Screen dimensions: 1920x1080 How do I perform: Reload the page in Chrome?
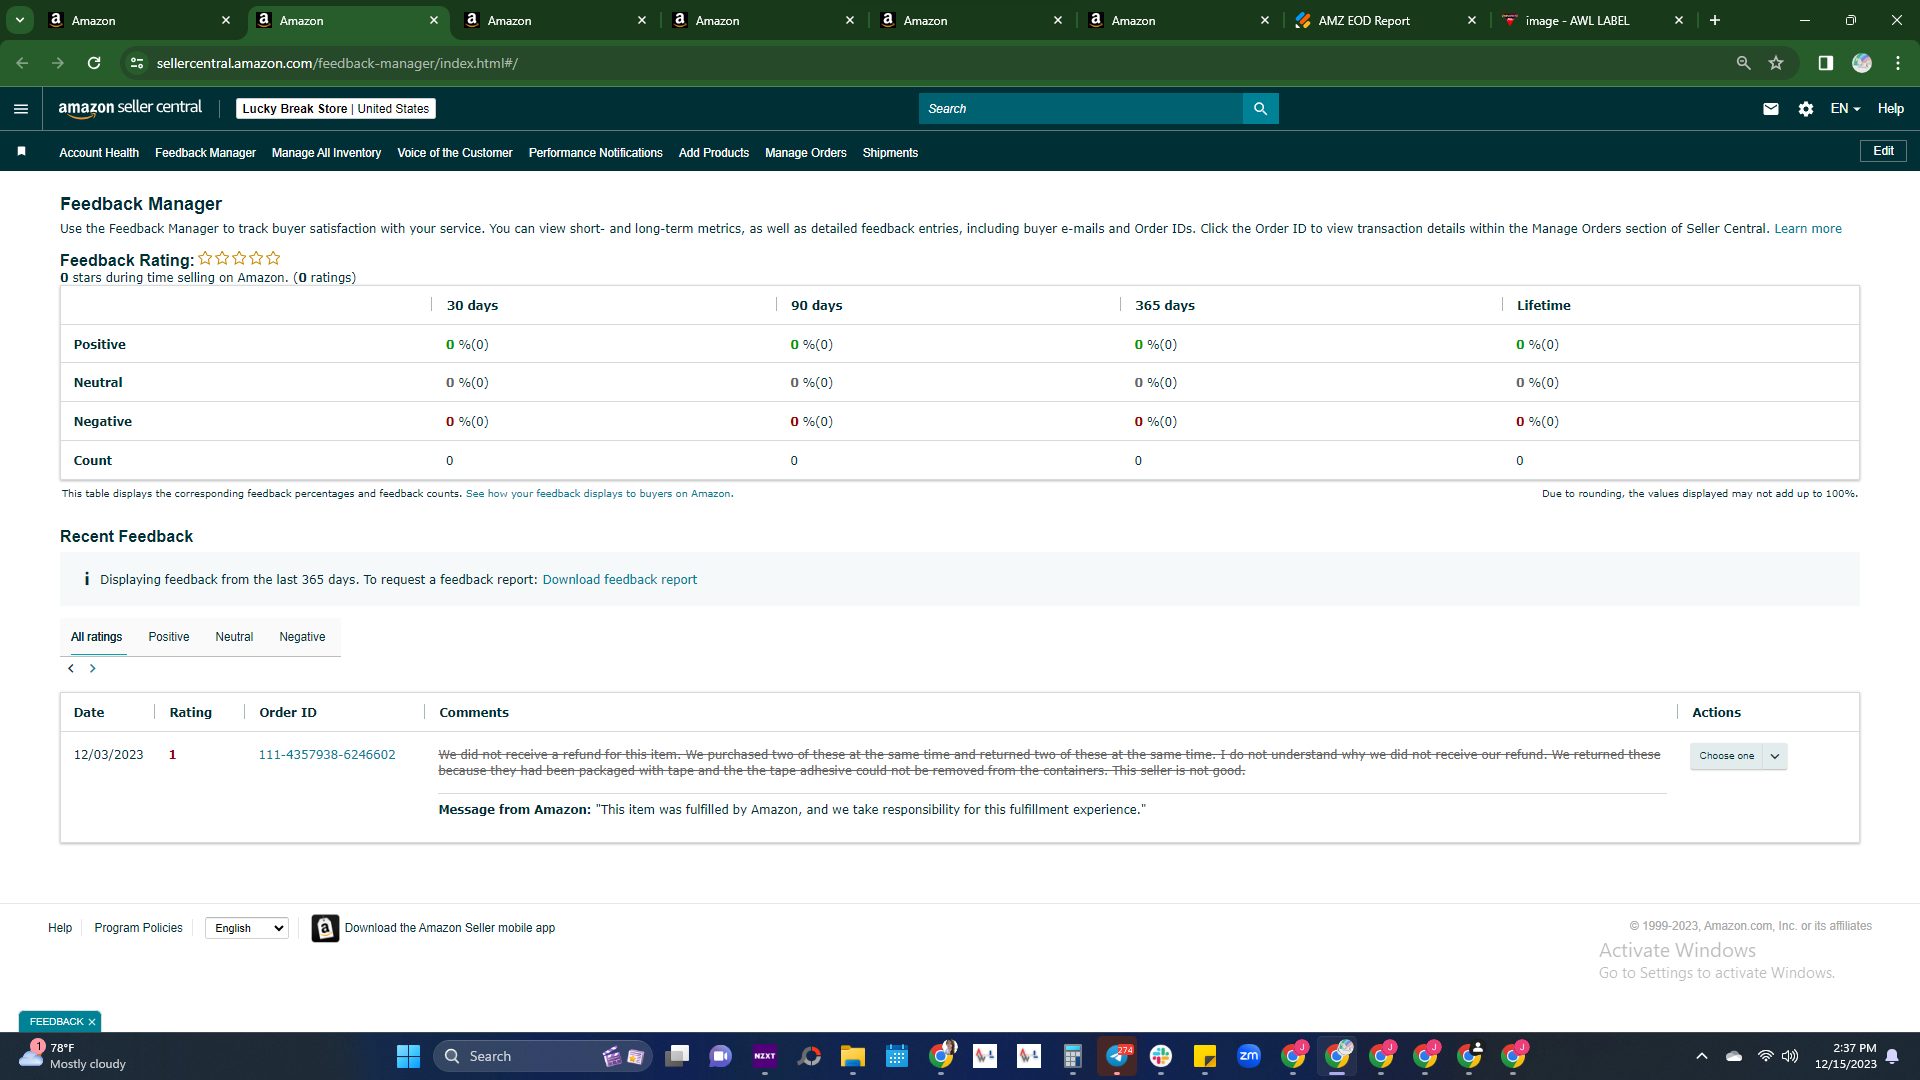tap(94, 63)
